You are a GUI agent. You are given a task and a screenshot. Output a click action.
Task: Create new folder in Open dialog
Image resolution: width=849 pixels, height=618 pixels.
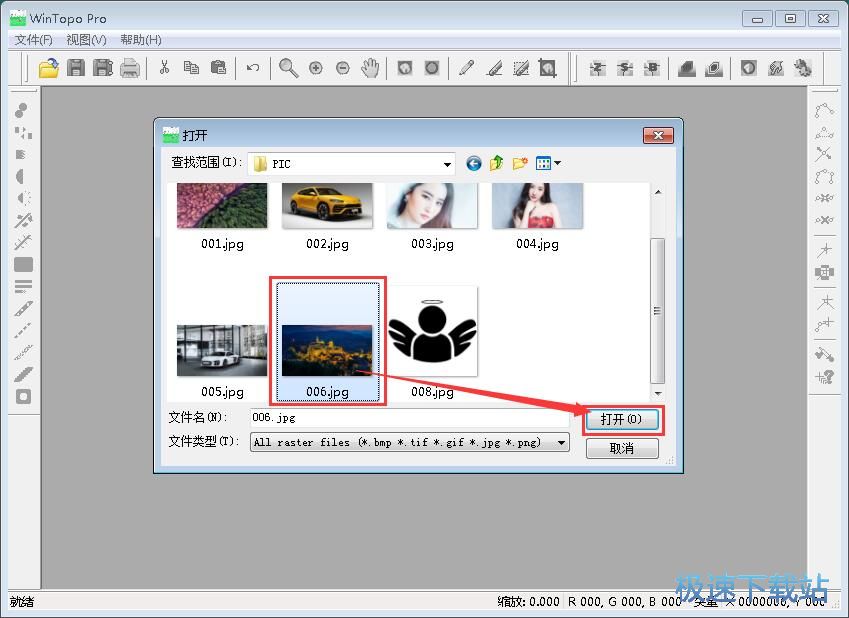(520, 163)
